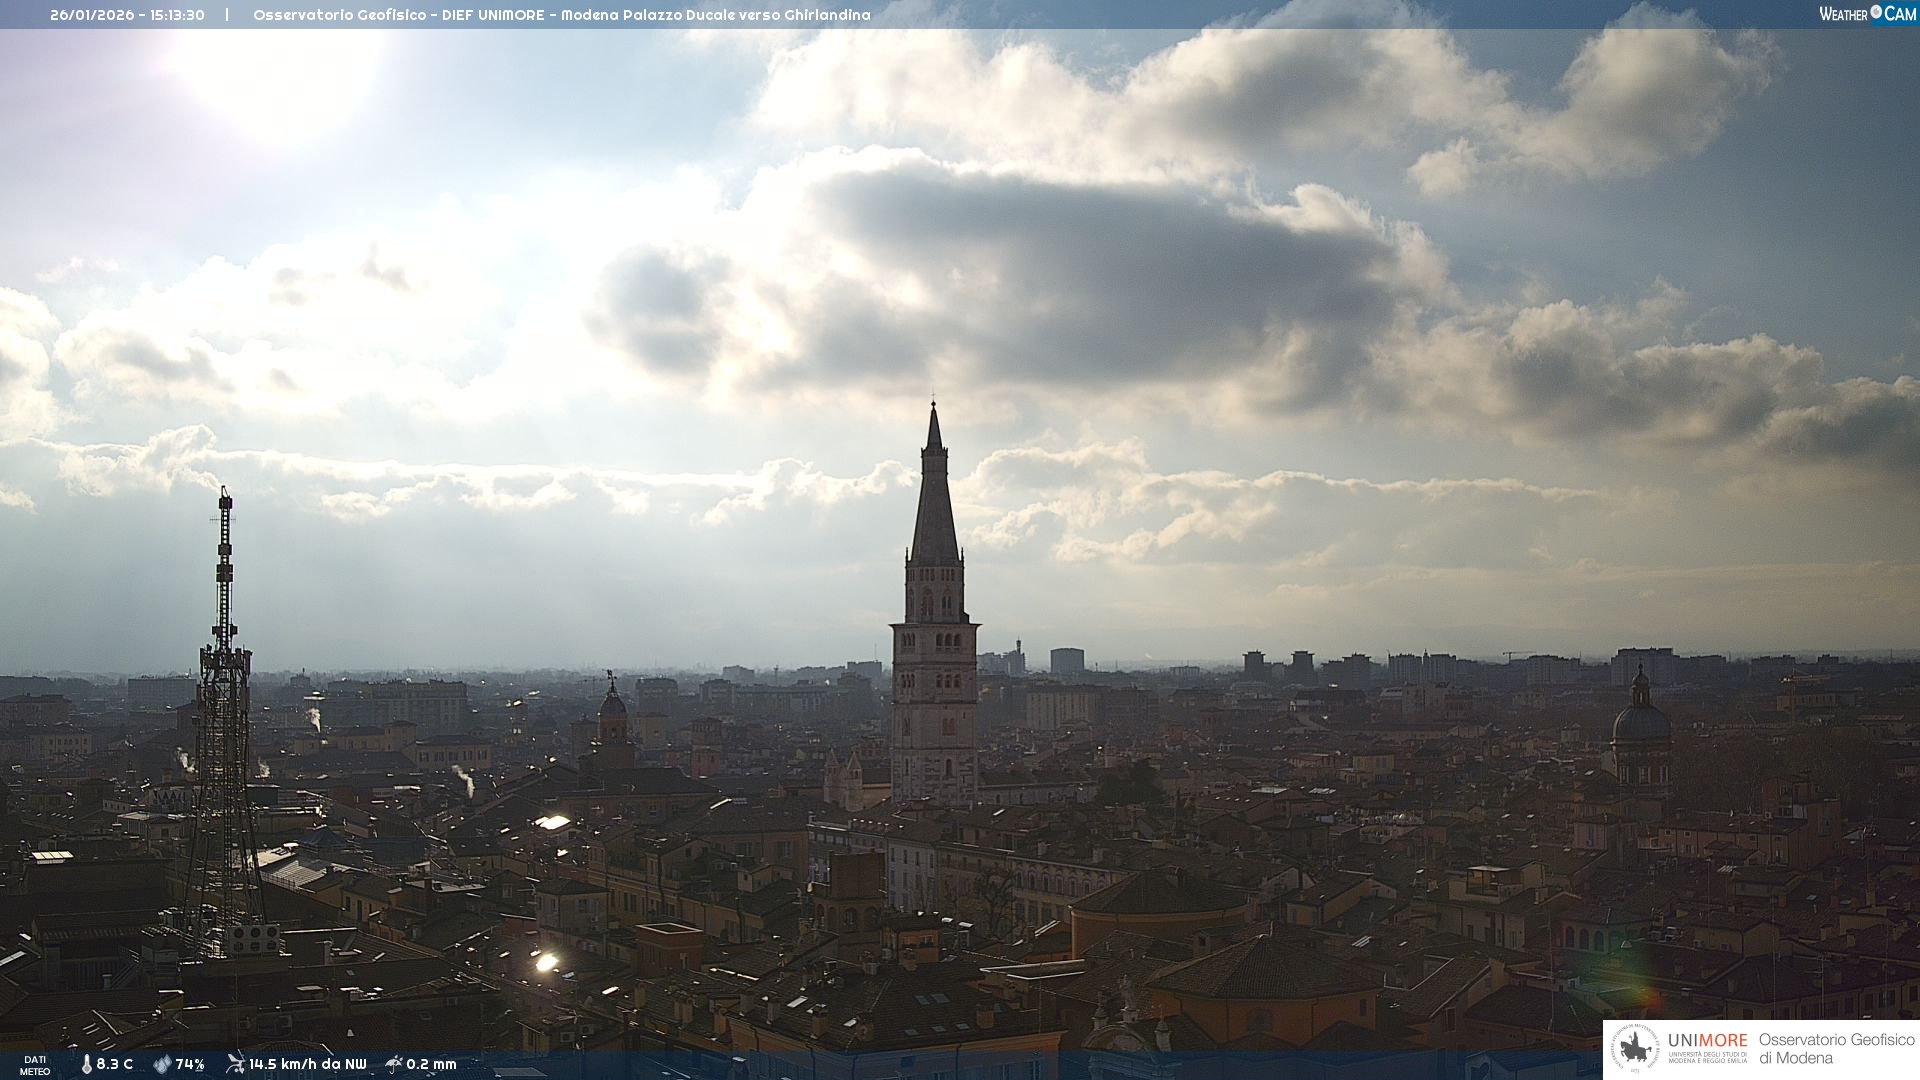This screenshot has width=1920, height=1080.
Task: Click the wind anemometer icon
Action: (x=235, y=1064)
